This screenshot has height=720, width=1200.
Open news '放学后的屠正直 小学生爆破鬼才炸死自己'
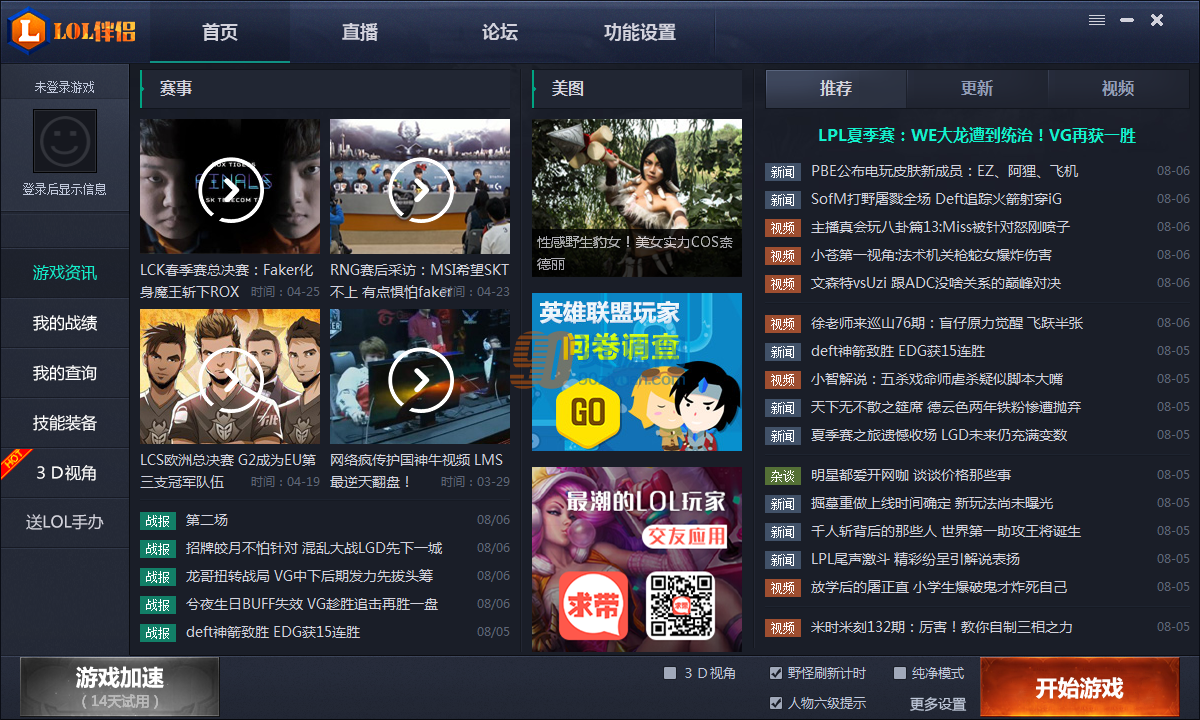pos(939,588)
